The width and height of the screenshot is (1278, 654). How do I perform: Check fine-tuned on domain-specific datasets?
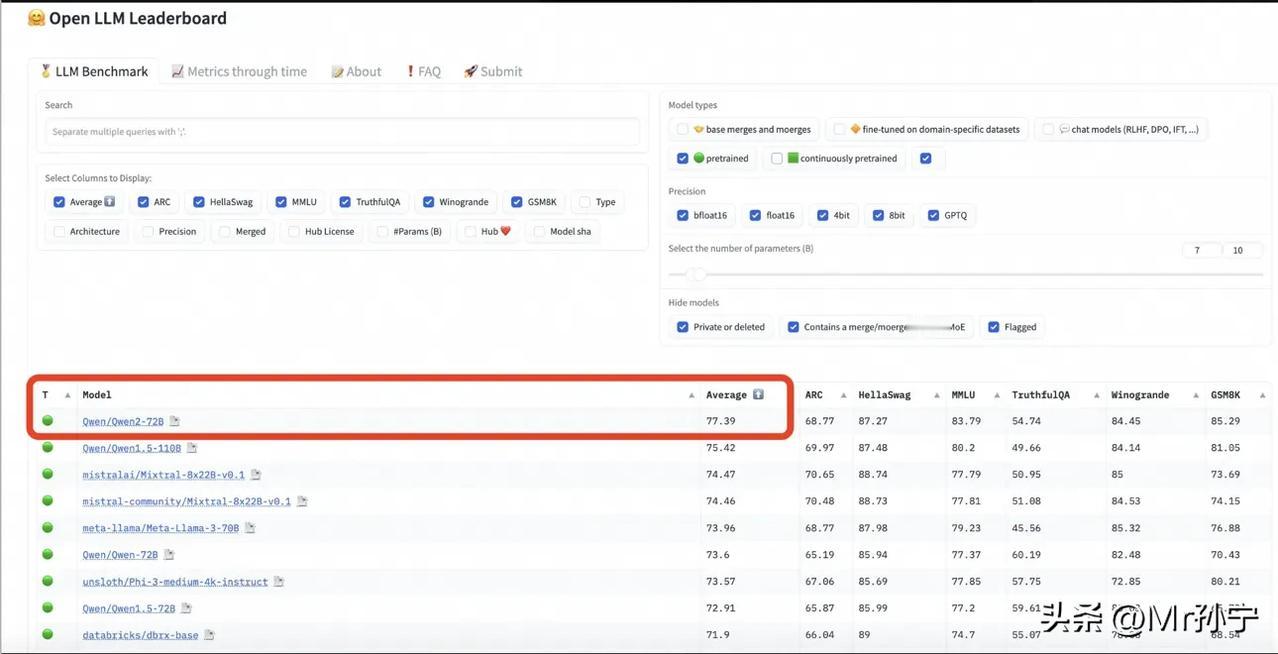pyautogui.click(x=839, y=129)
